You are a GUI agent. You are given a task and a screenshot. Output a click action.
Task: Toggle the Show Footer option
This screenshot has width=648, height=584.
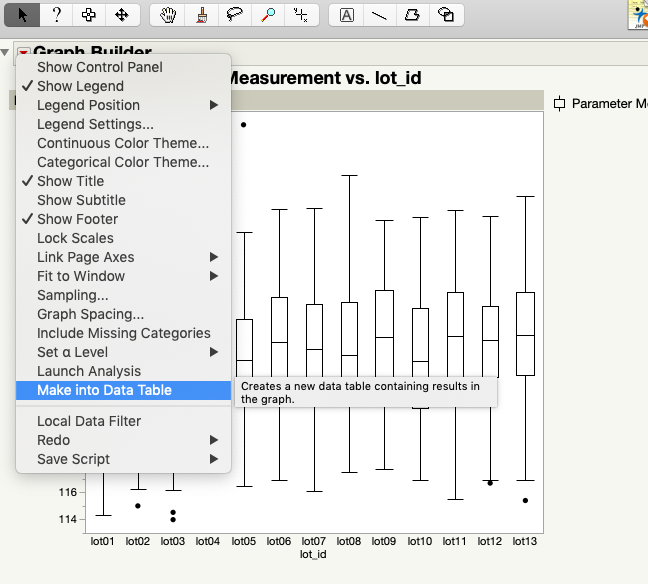click(x=123, y=219)
